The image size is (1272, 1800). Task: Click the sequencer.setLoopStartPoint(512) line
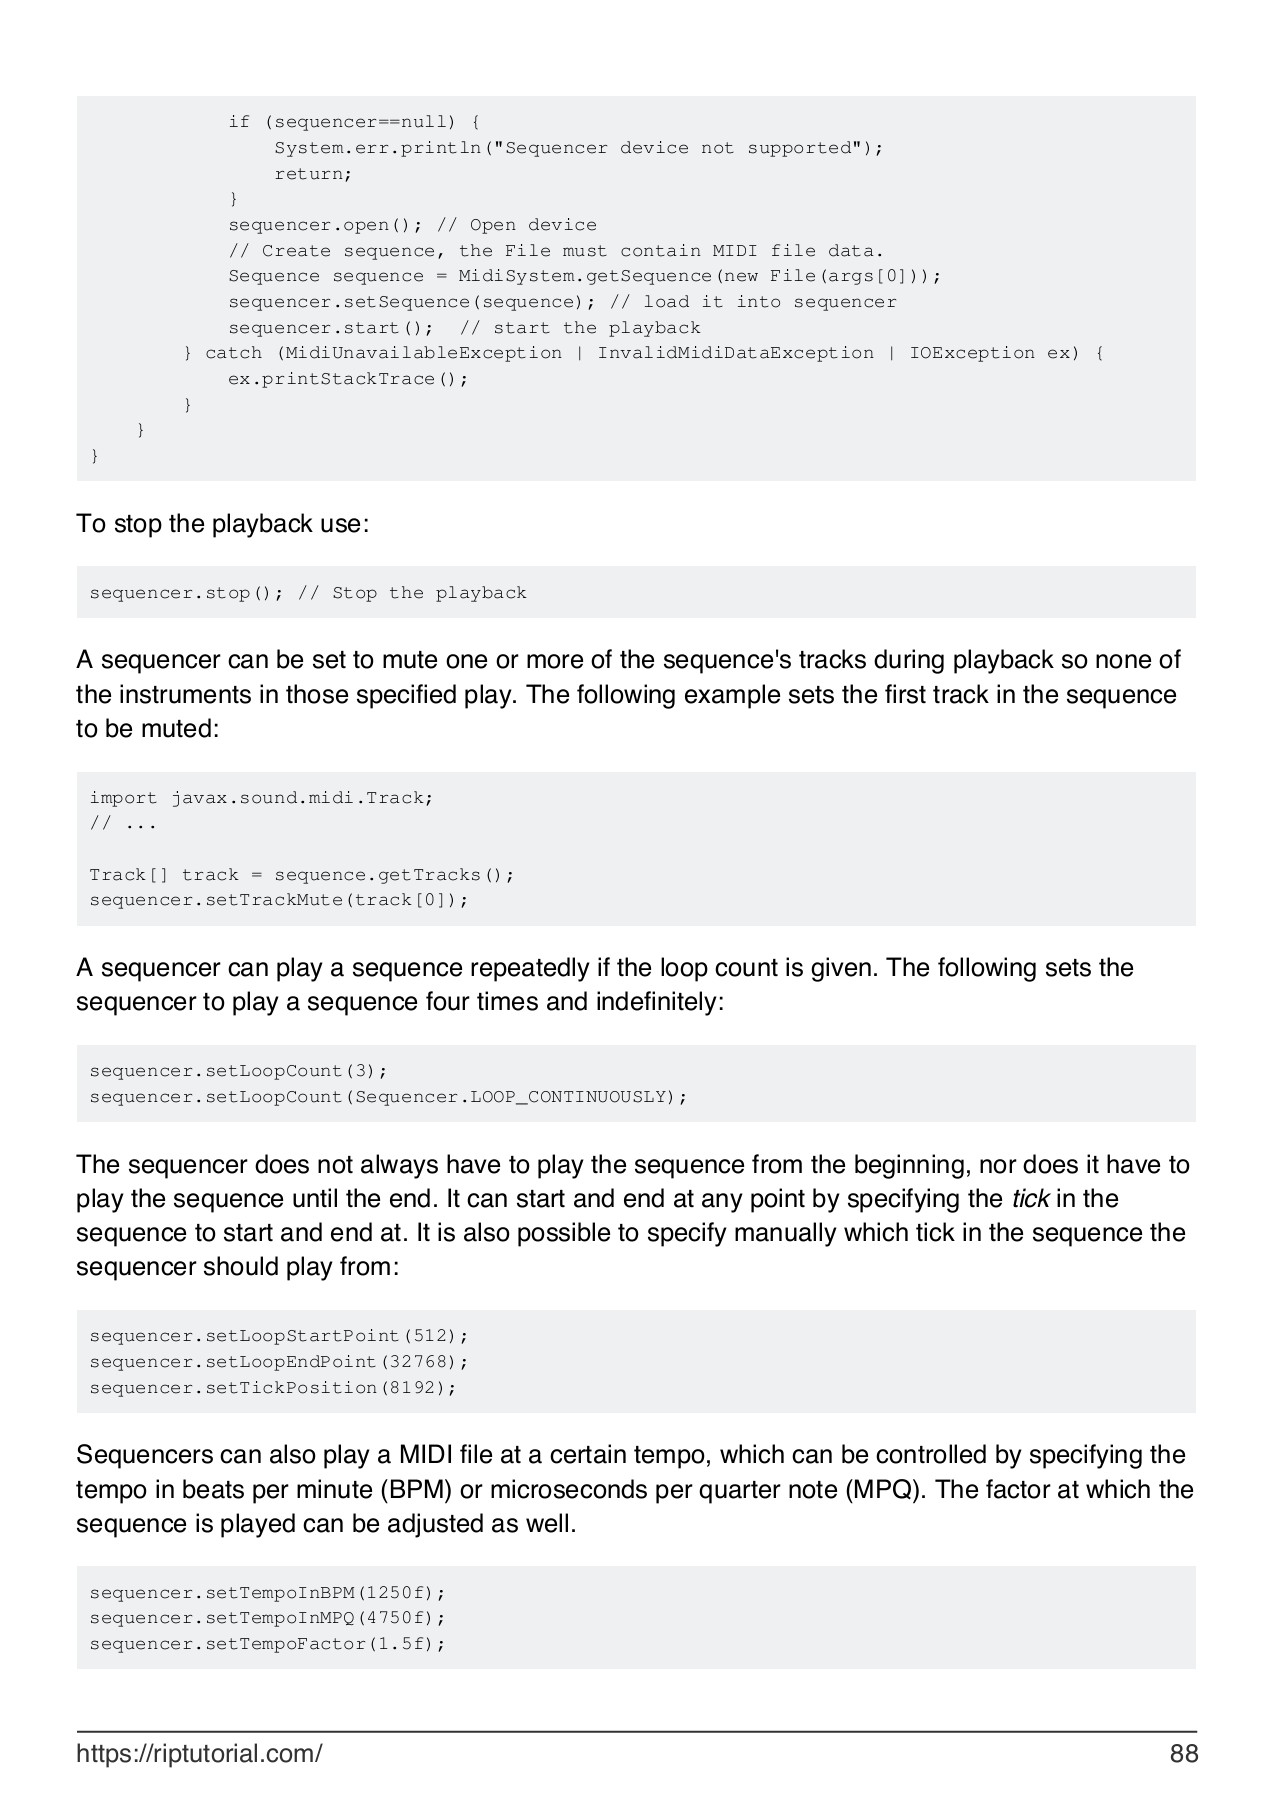coord(279,1336)
